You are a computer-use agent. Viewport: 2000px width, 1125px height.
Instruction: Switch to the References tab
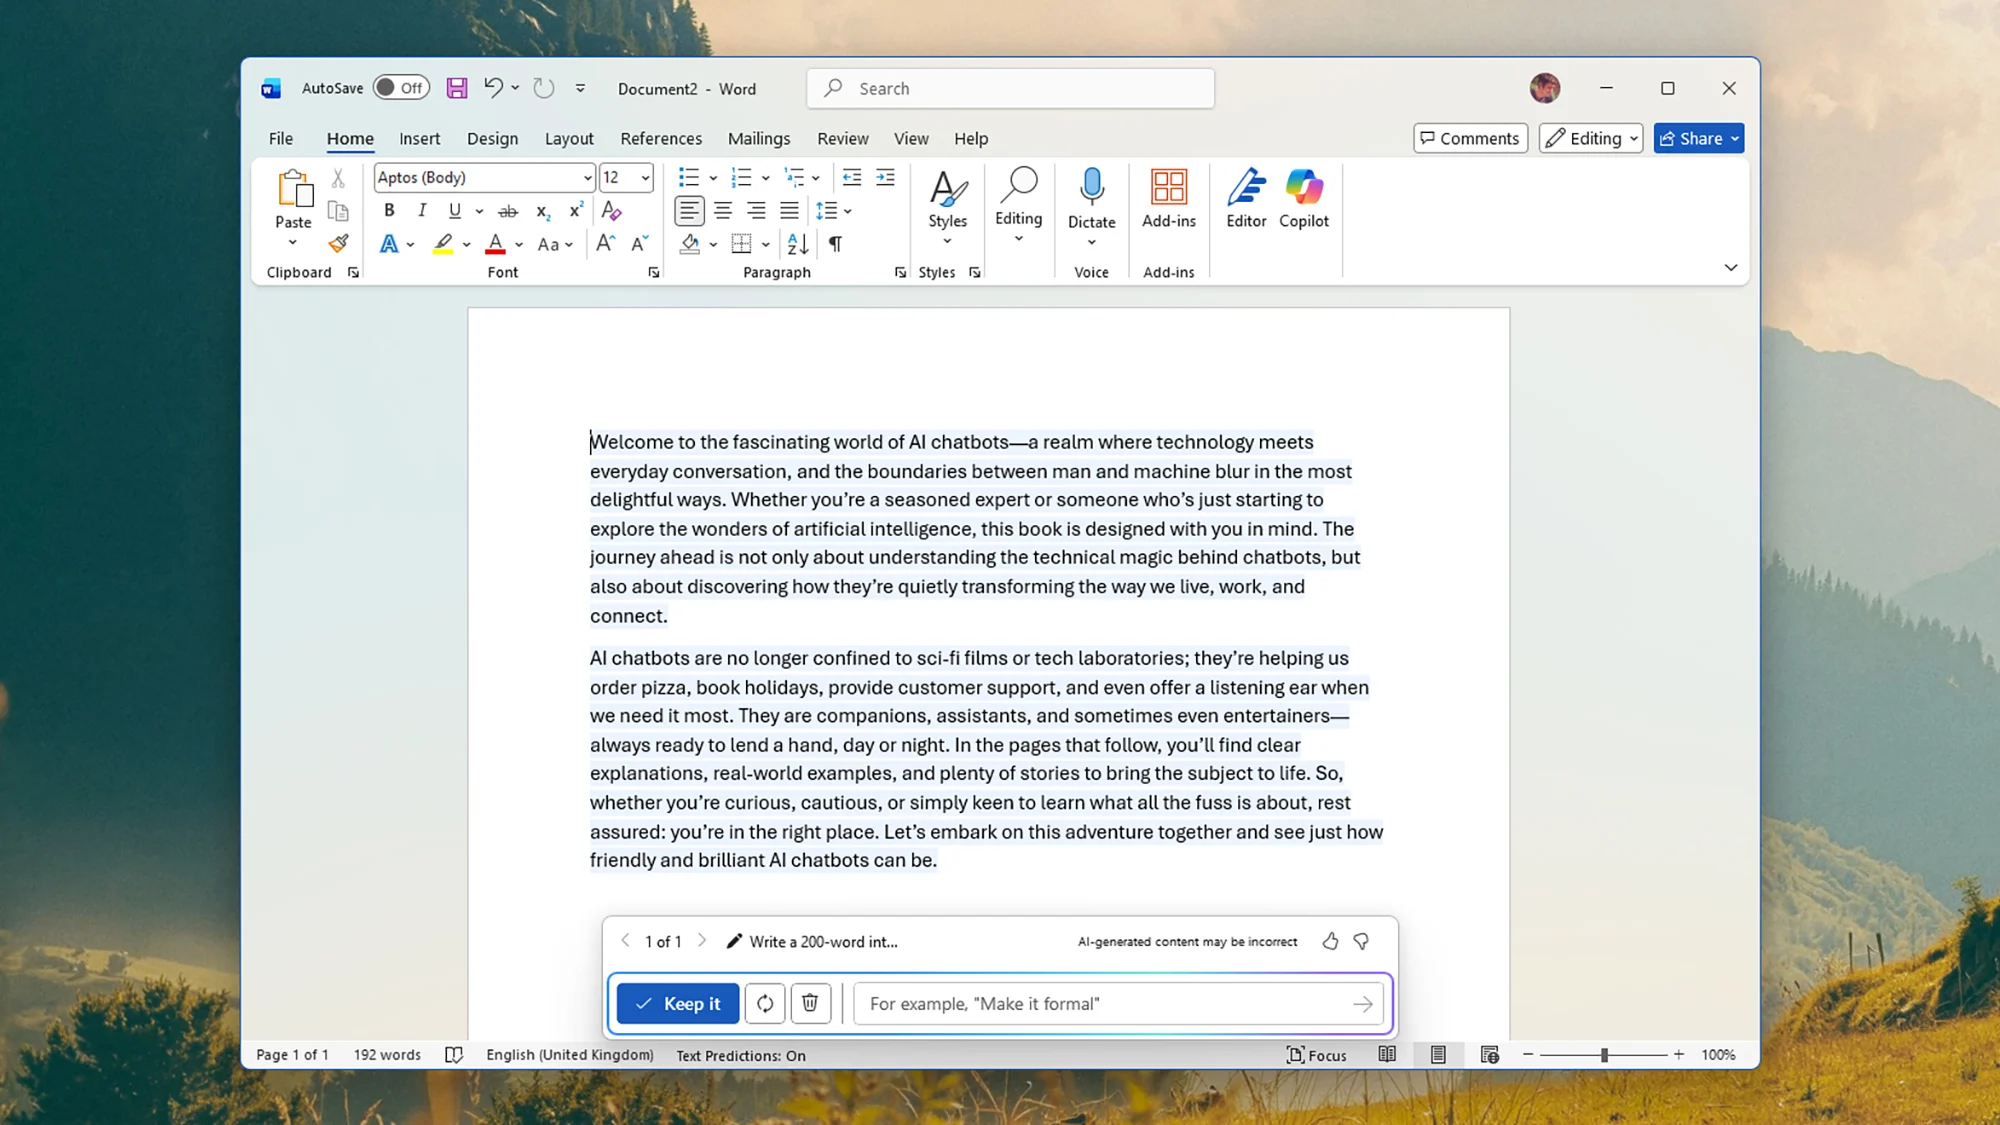point(661,138)
